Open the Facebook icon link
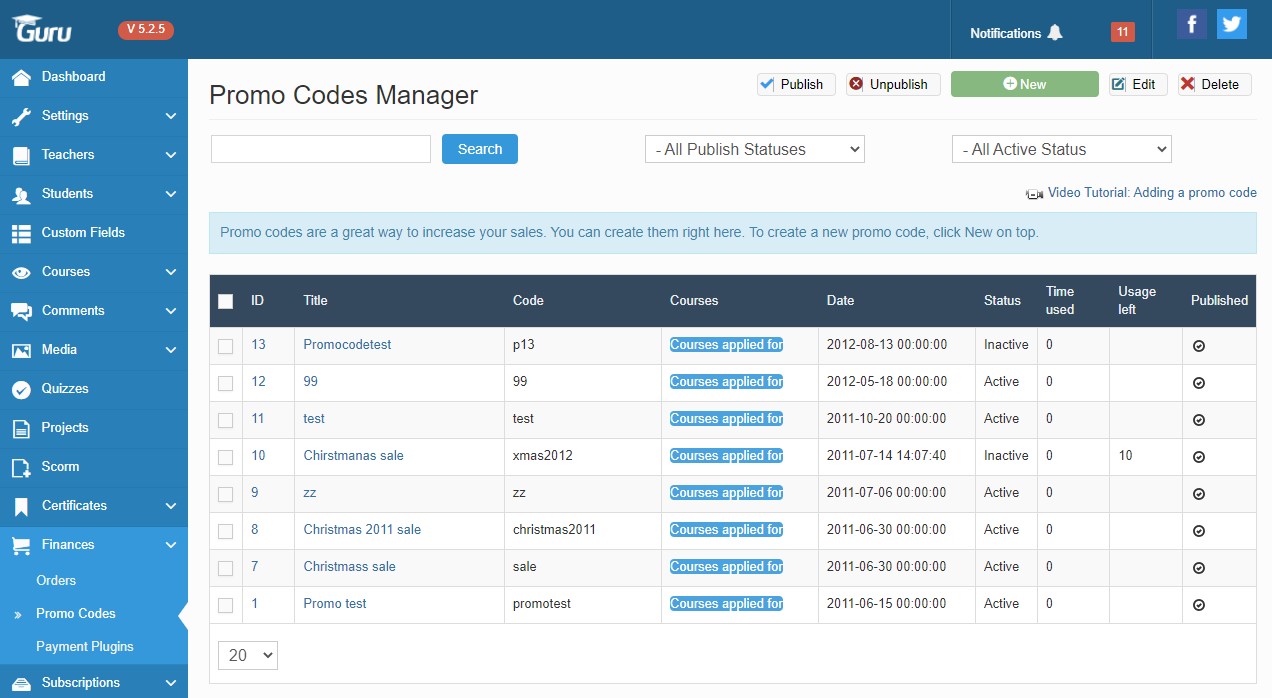The height and width of the screenshot is (698, 1272). (1191, 24)
